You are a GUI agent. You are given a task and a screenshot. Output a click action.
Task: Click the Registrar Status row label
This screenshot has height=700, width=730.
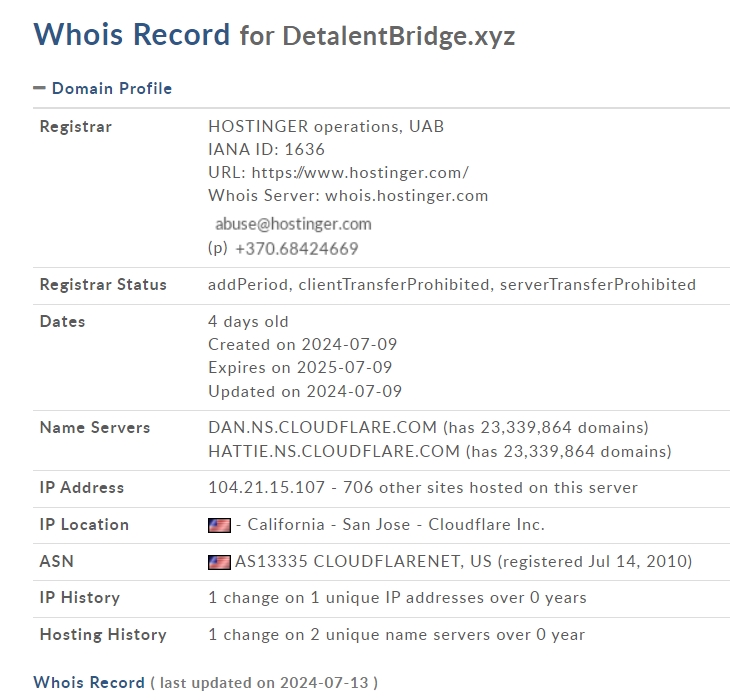click(103, 284)
